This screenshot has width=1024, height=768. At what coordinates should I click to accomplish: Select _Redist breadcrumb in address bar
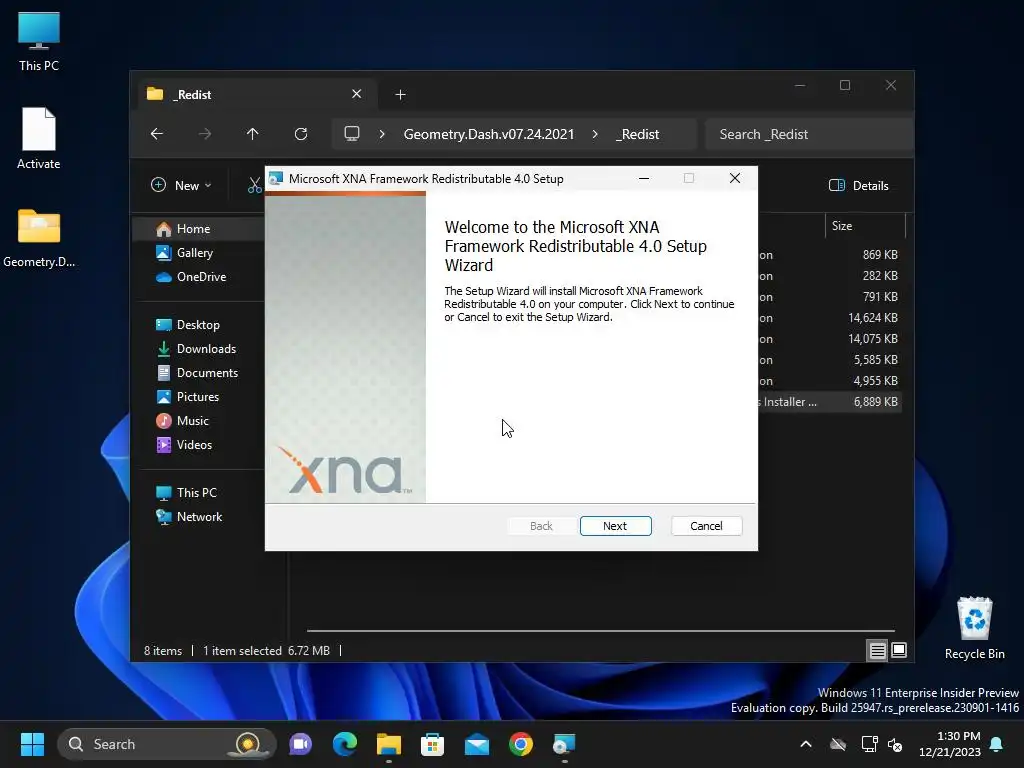(637, 134)
